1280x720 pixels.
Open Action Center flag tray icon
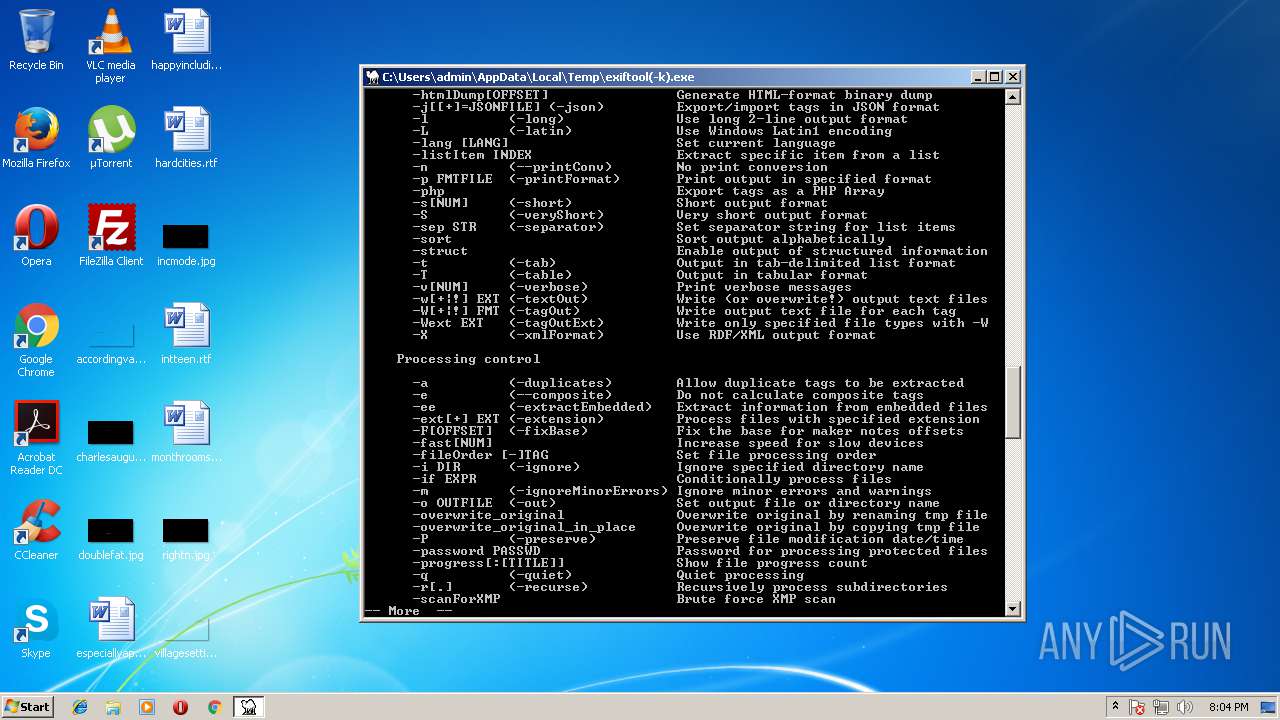click(1138, 707)
